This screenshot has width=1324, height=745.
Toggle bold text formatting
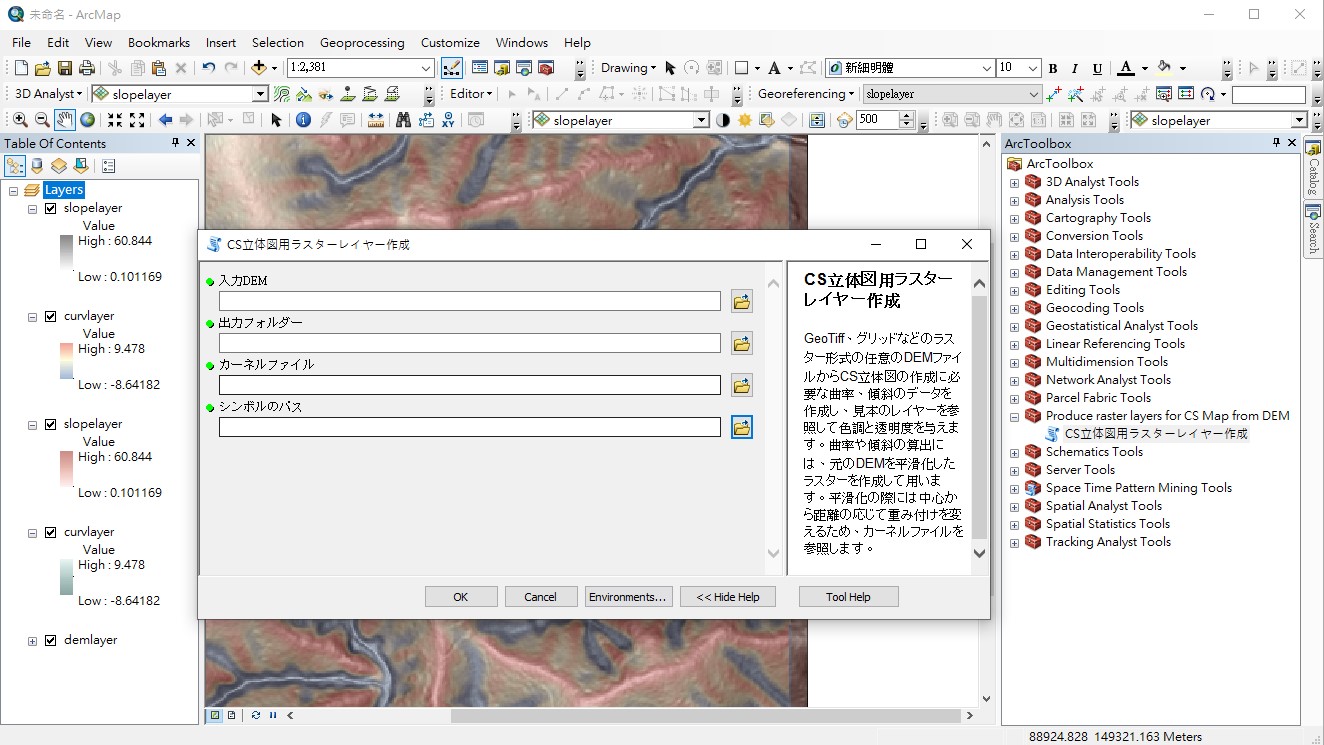1053,68
